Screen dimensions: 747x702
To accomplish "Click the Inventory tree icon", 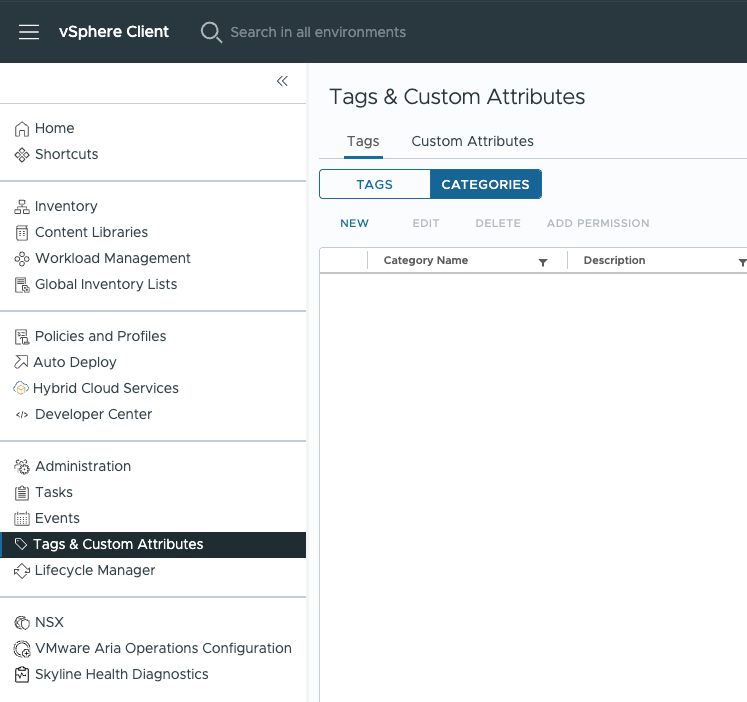I will [22, 207].
